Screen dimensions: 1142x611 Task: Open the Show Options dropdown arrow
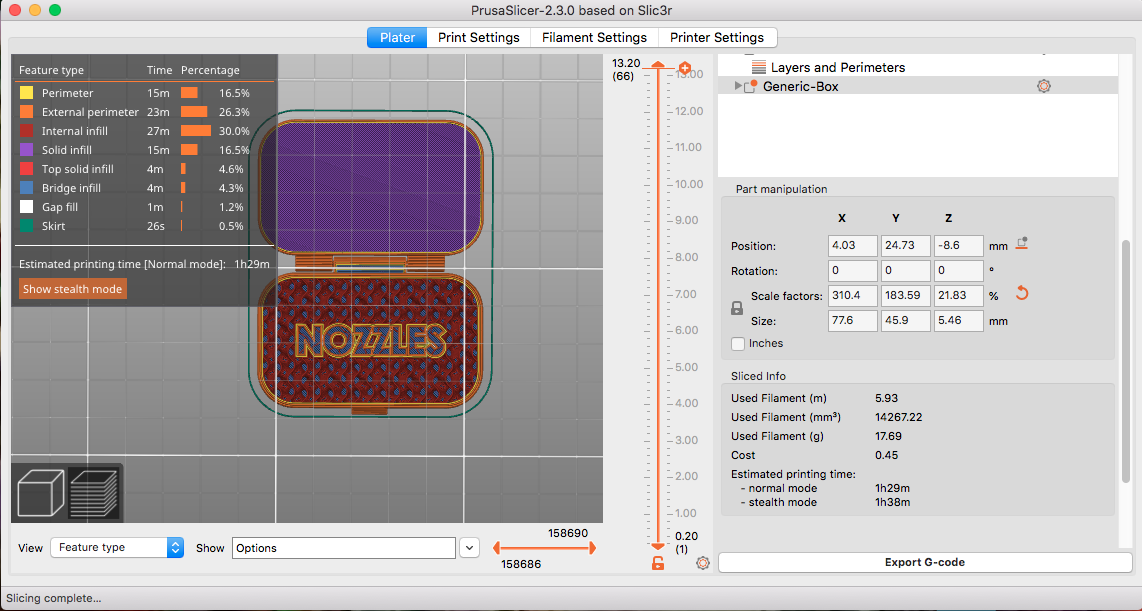[x=470, y=548]
